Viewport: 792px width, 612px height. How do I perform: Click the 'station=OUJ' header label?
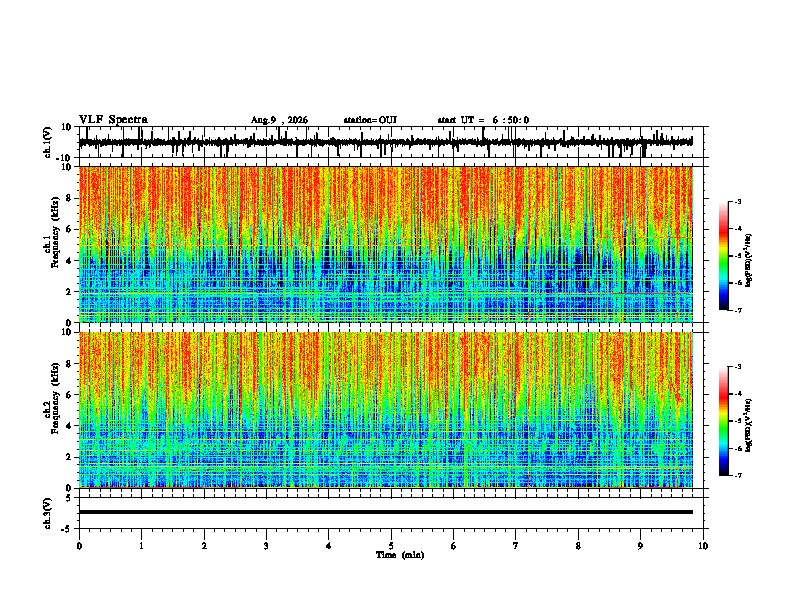pyautogui.click(x=370, y=120)
